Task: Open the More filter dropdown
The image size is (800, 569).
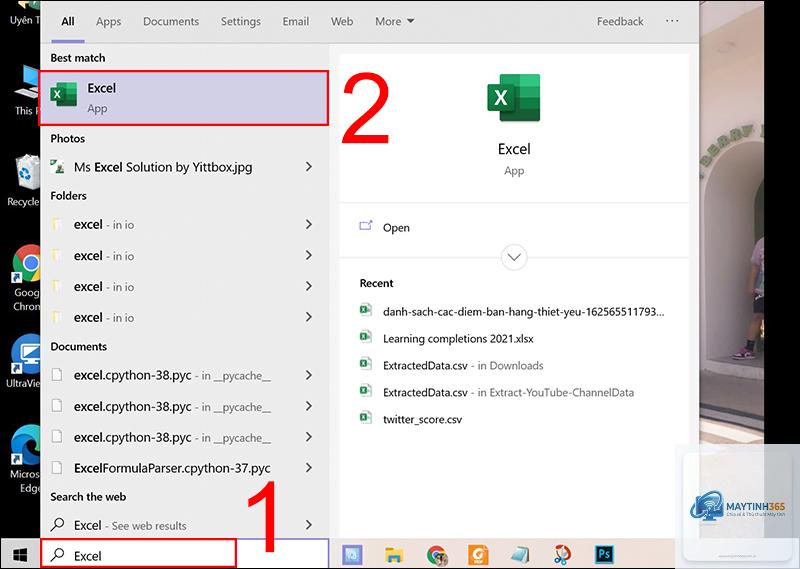Action: (394, 21)
